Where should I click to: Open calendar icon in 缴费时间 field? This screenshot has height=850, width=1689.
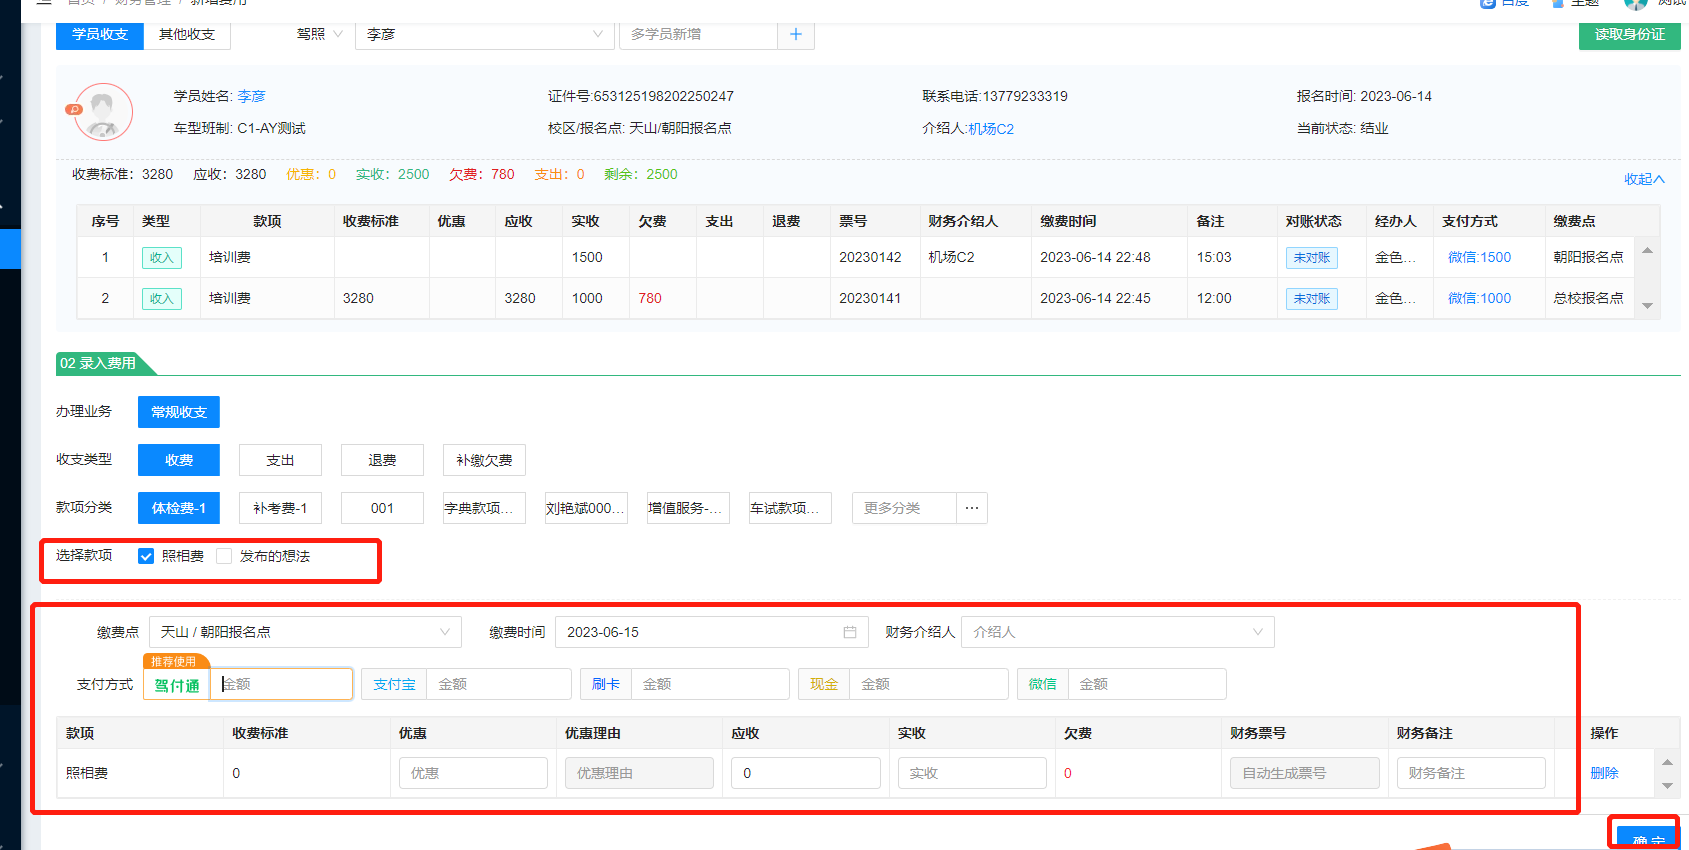click(850, 632)
